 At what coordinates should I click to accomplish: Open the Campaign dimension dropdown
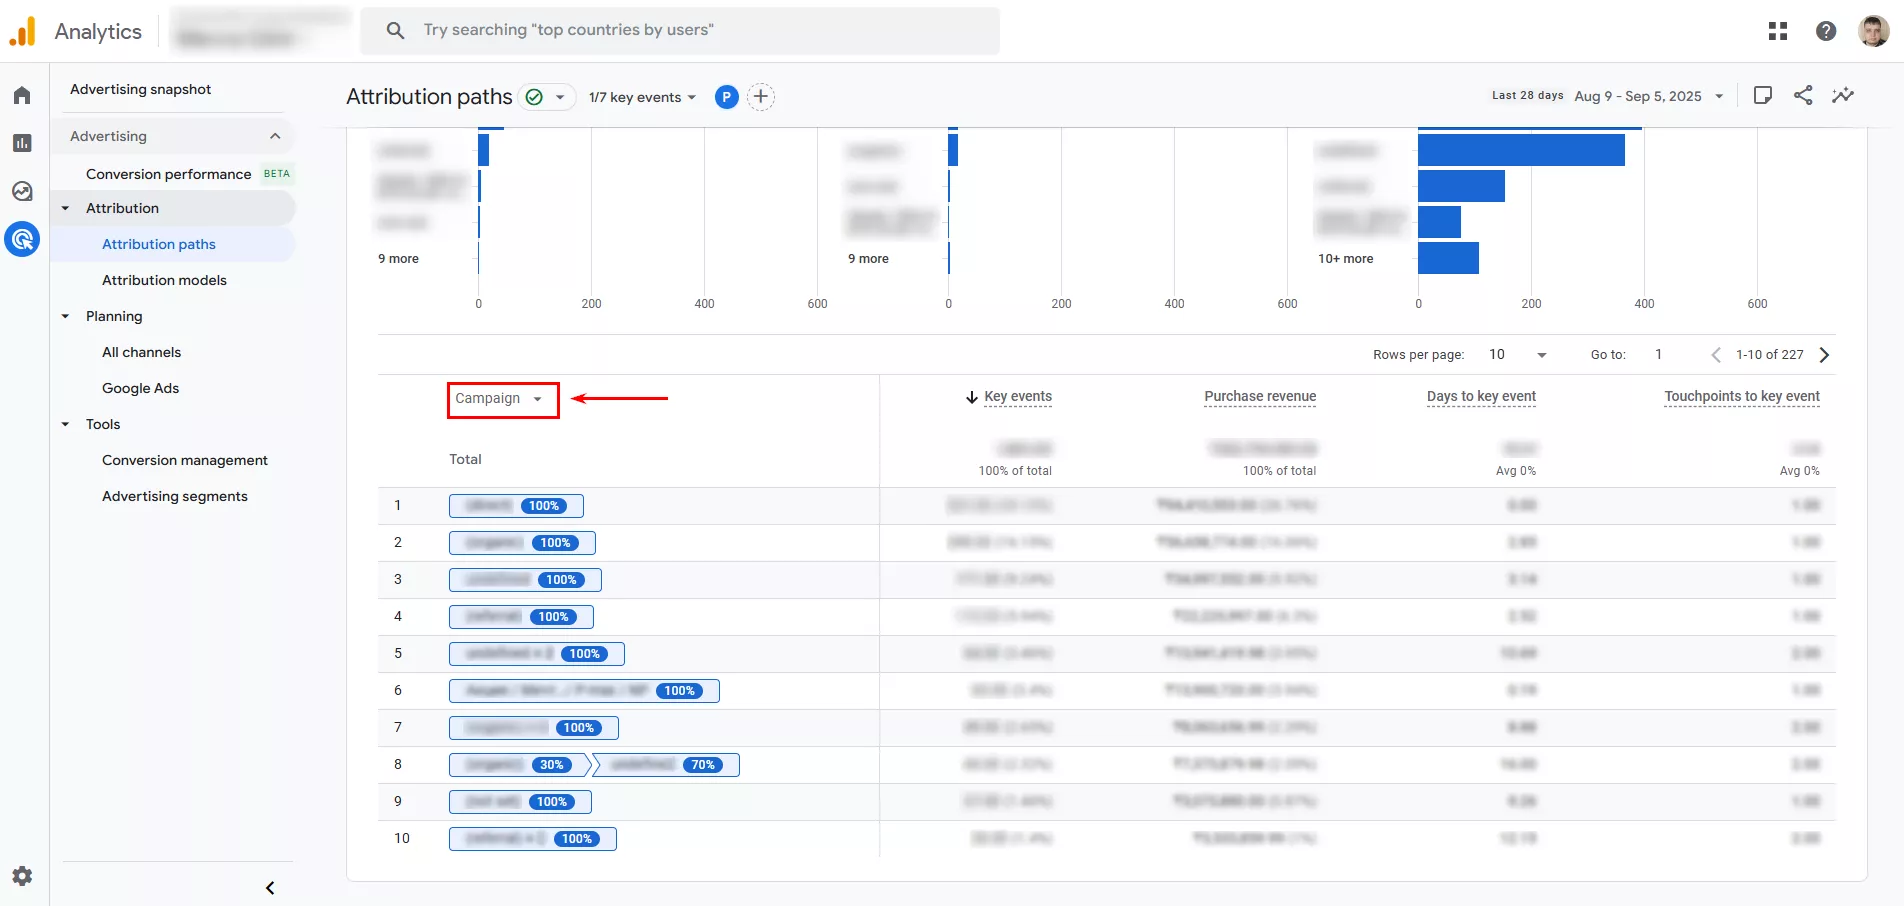(500, 399)
